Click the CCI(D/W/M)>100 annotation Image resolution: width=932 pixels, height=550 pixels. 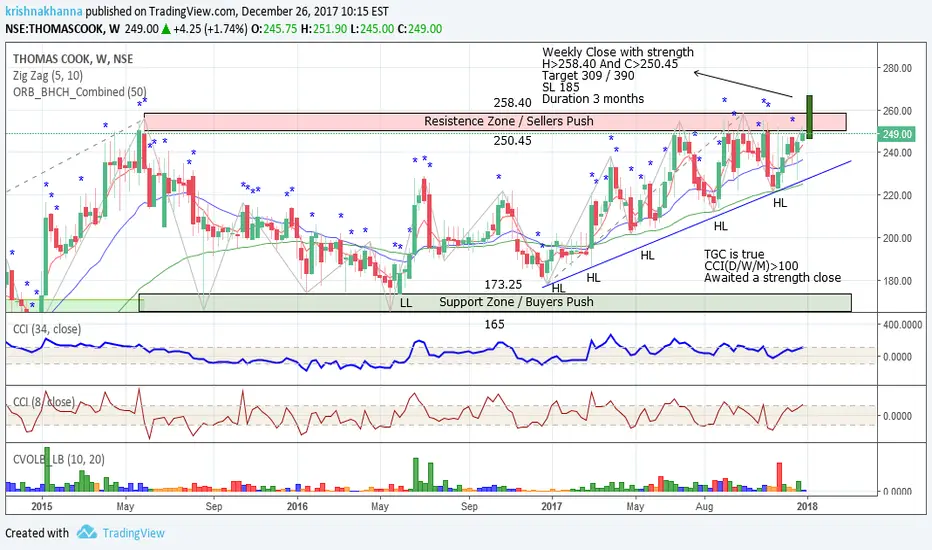(x=751, y=266)
